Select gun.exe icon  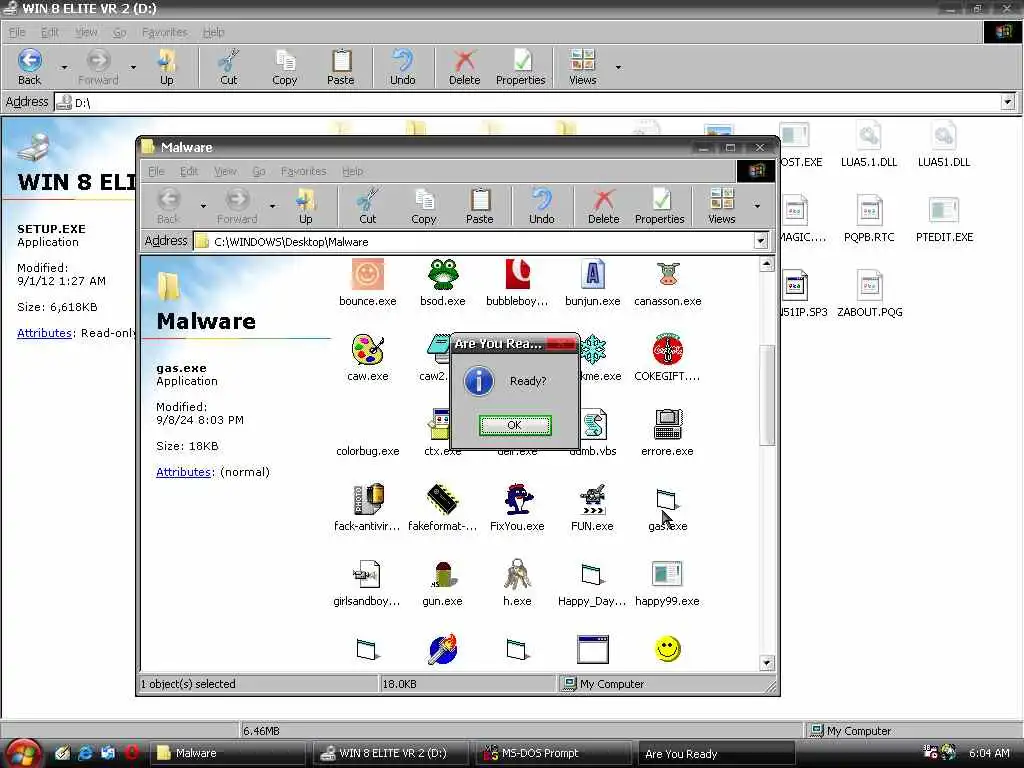pyautogui.click(x=443, y=575)
